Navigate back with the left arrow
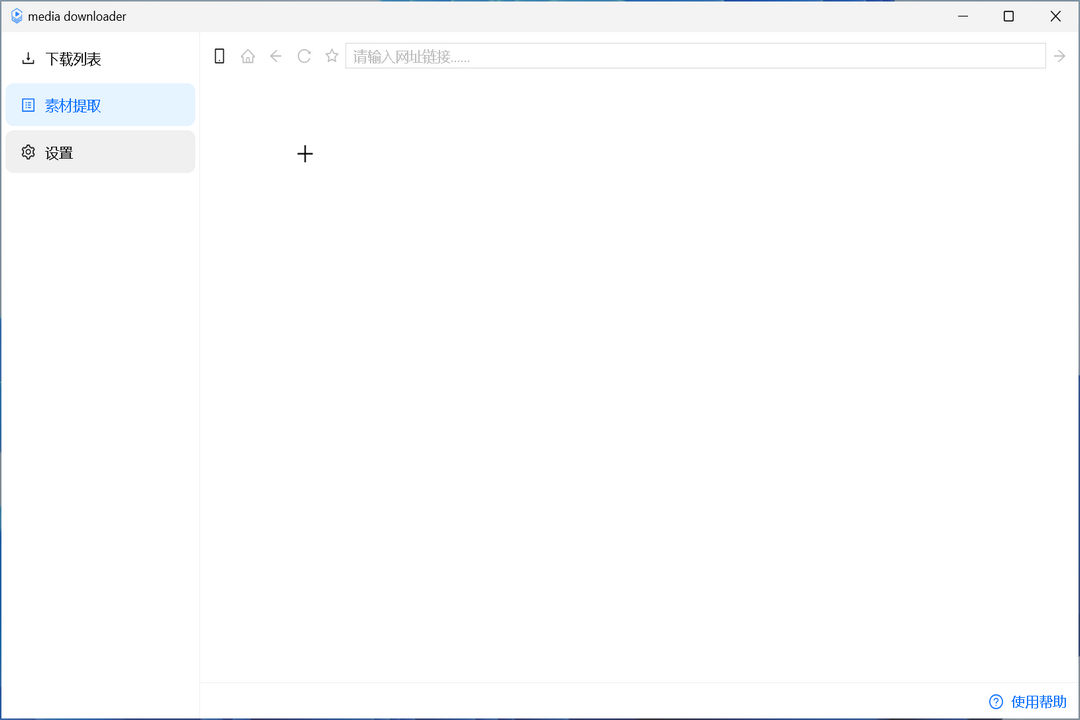The image size is (1080, 720). tap(276, 56)
